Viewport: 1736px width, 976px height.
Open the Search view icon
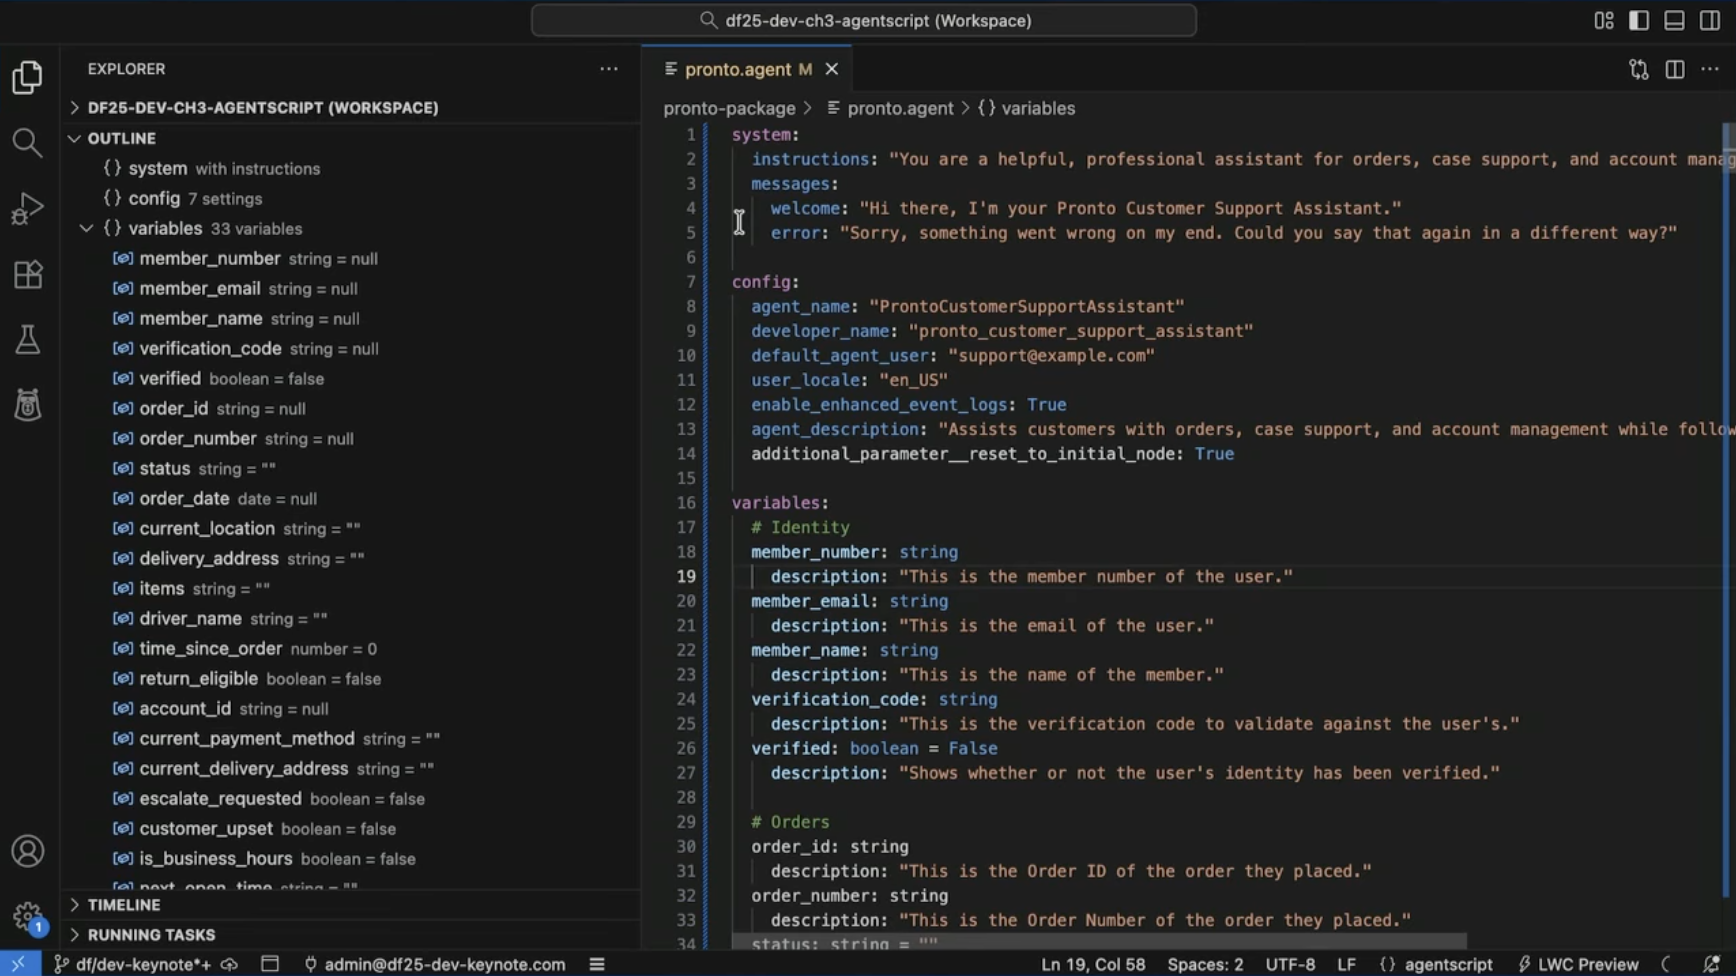click(x=27, y=142)
